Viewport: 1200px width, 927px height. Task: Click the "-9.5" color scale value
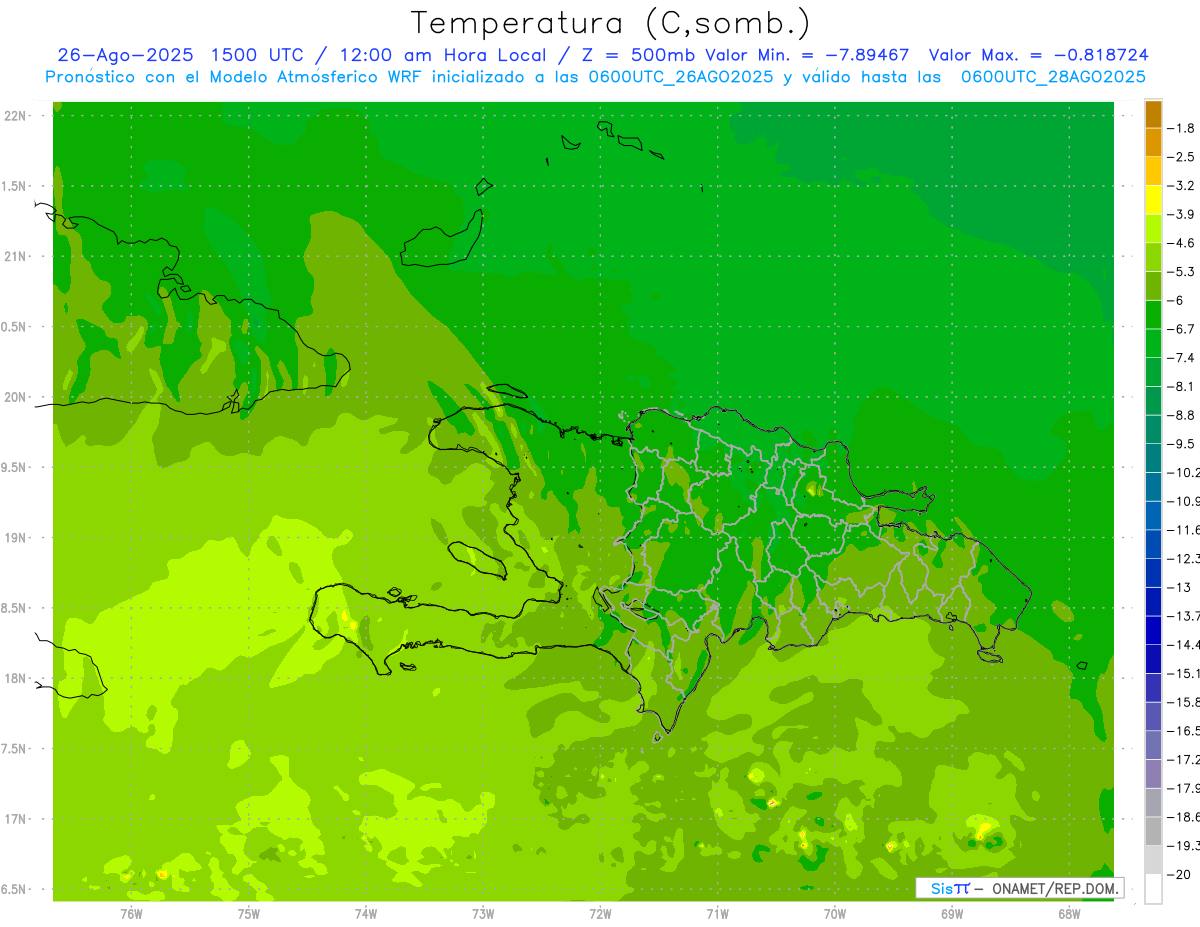click(x=1181, y=444)
